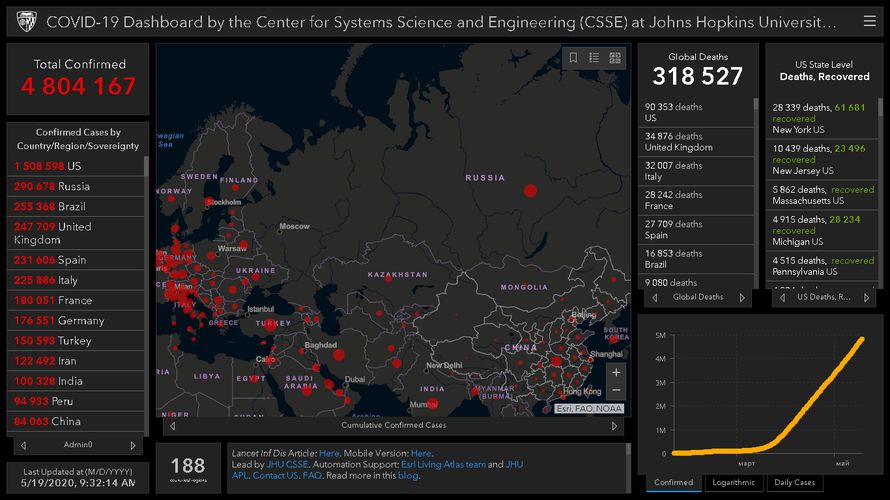
Task: Go to next map view after Cumulative Confirmed Cases
Action: pyautogui.click(x=614, y=426)
